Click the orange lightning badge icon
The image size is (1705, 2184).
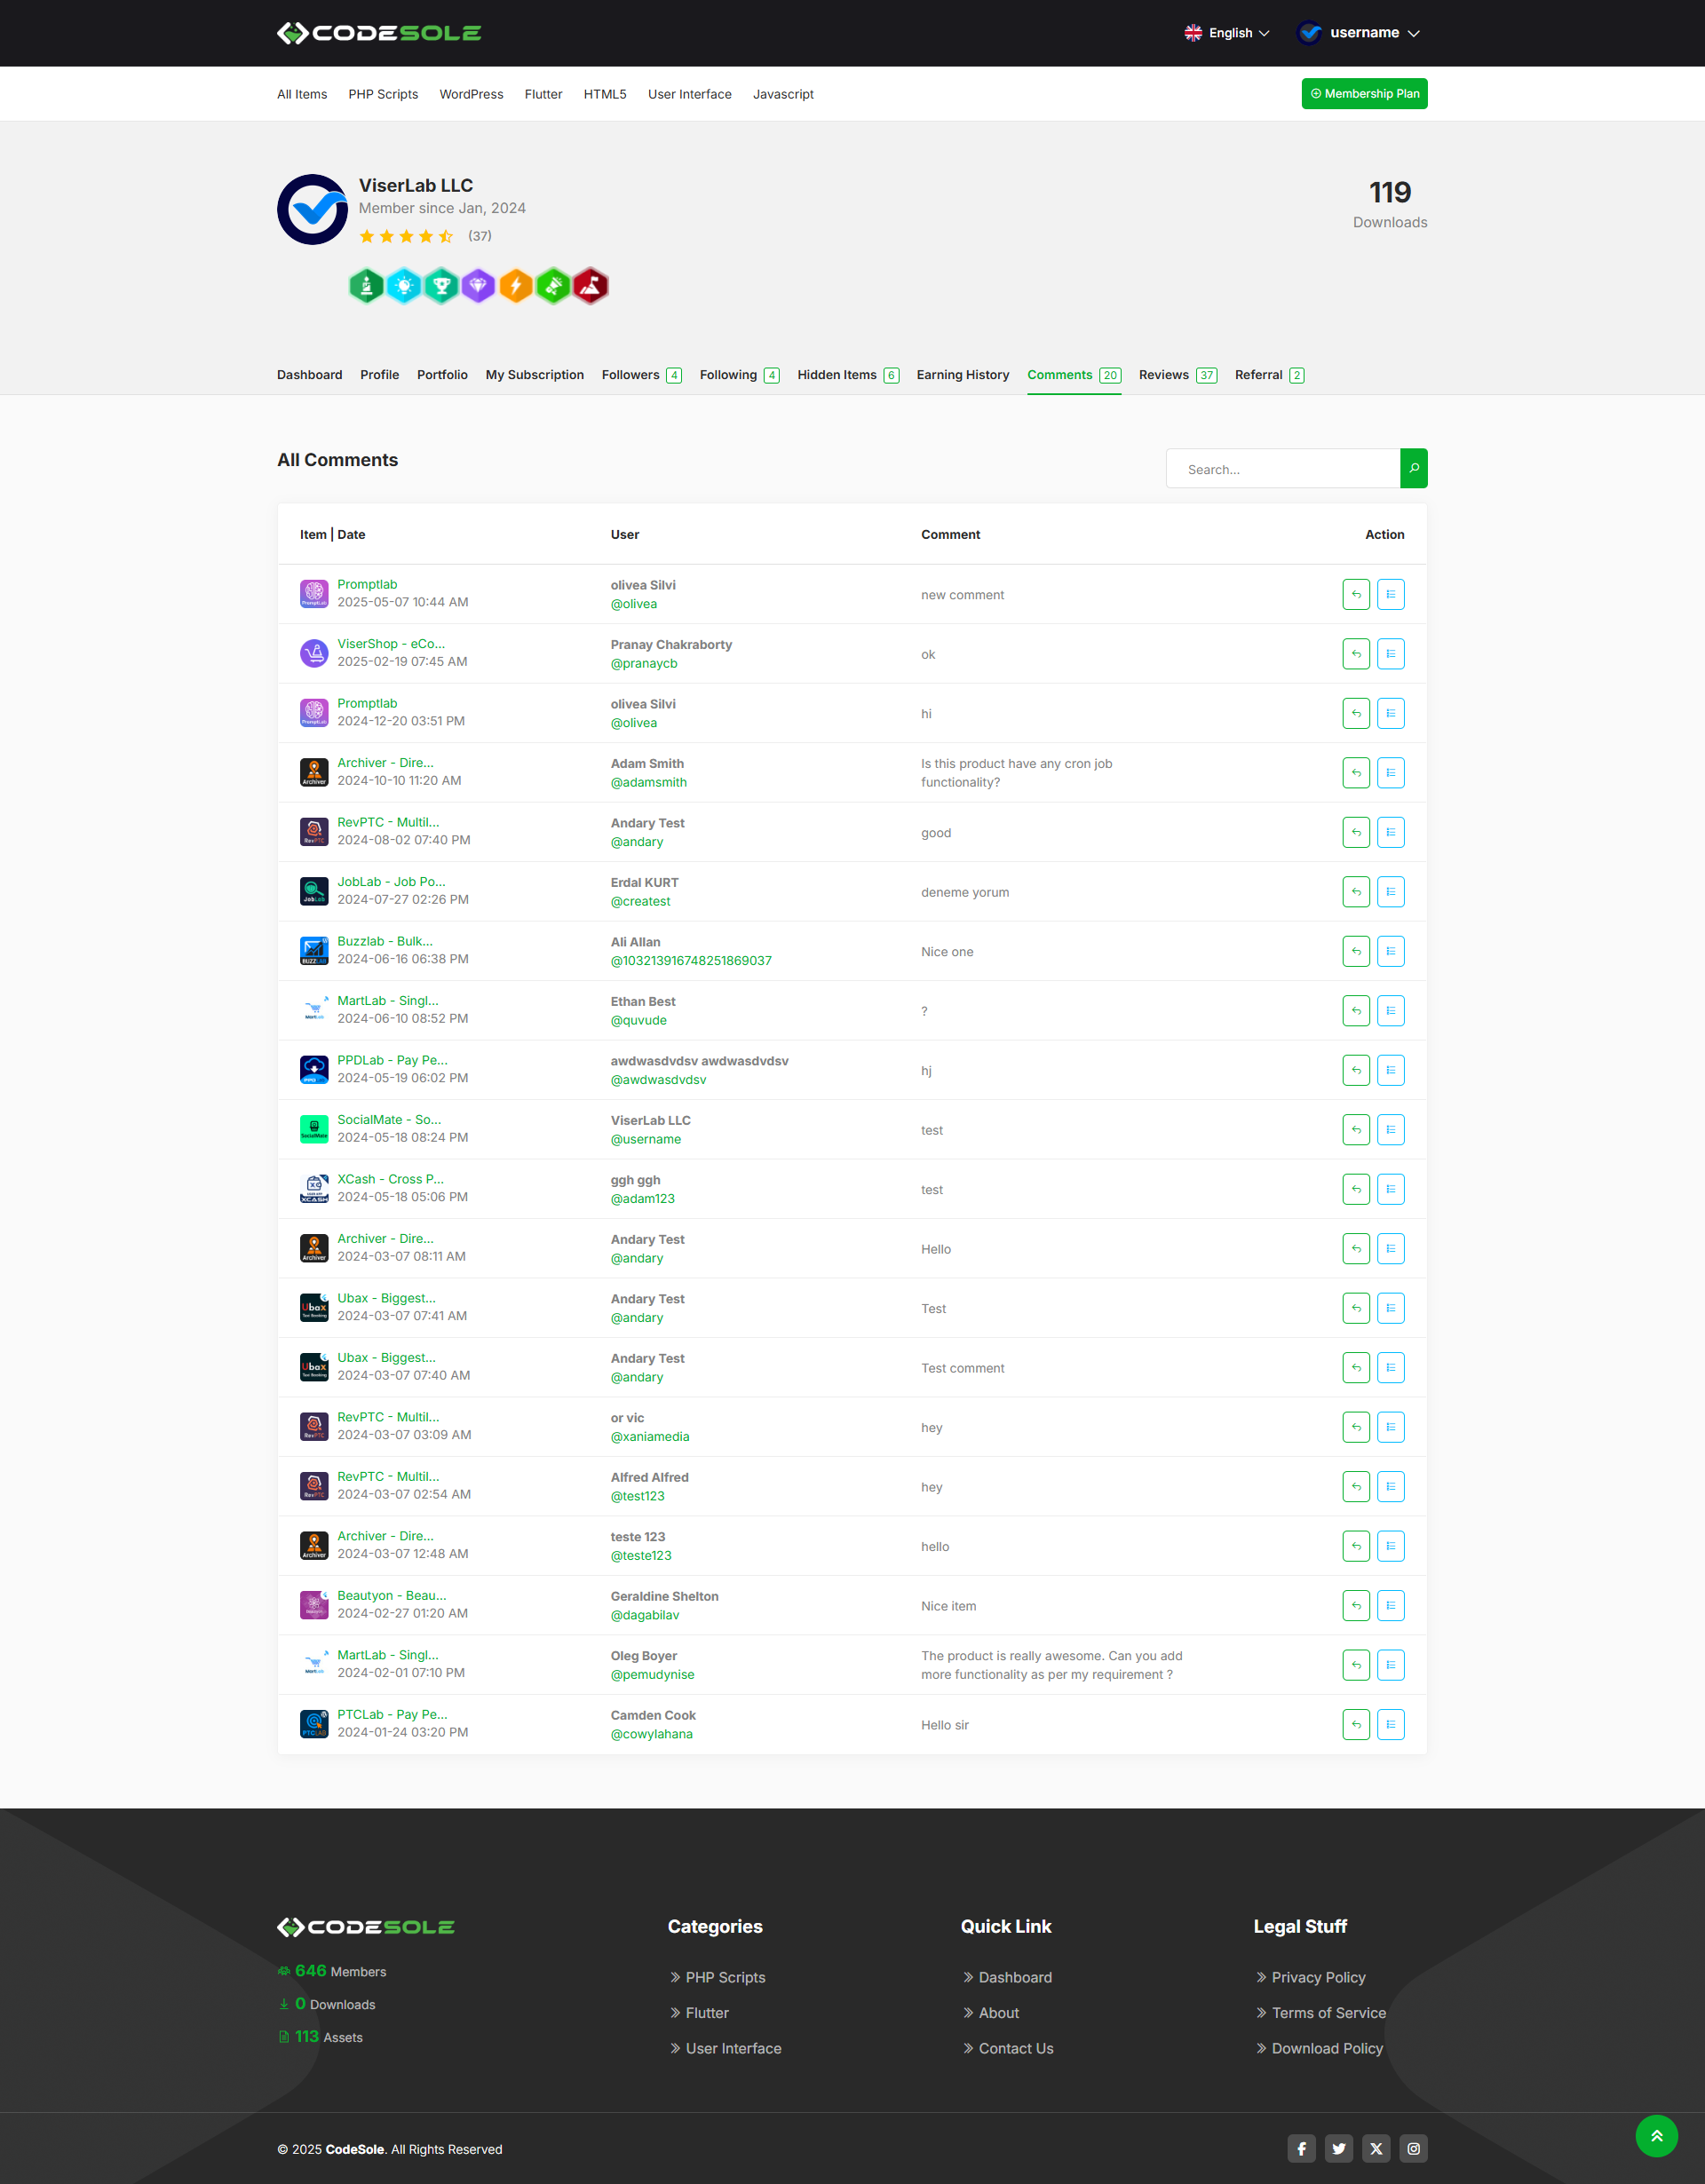pos(516,286)
